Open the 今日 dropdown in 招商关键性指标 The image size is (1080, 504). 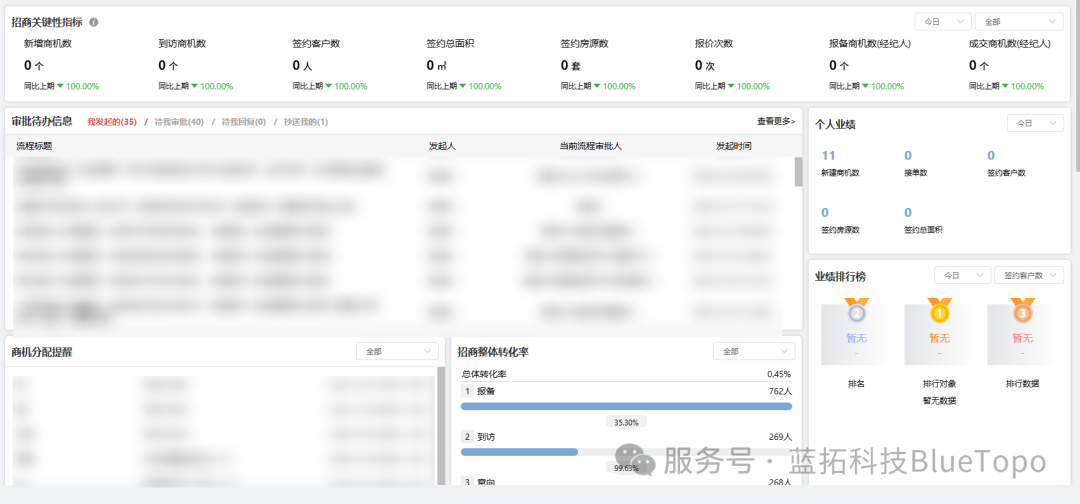point(942,22)
